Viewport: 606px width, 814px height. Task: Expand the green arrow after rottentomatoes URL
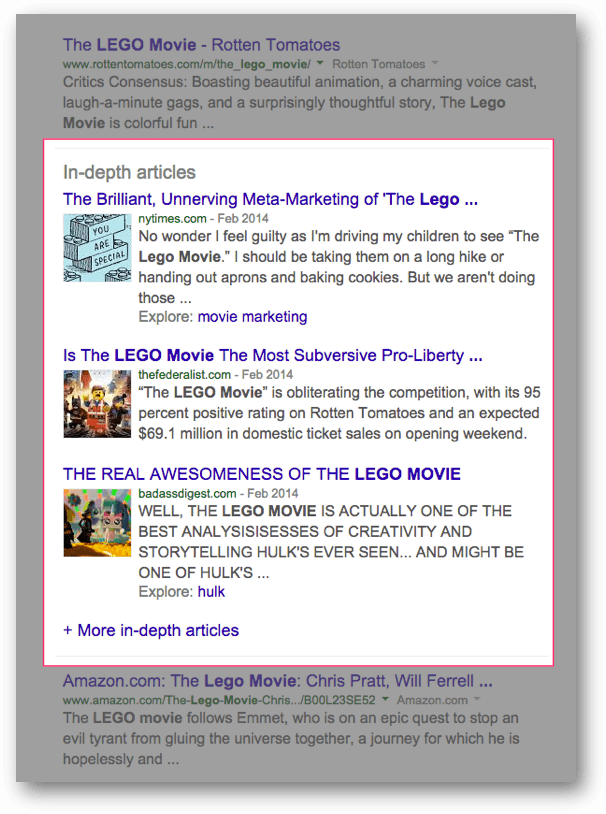(x=320, y=63)
